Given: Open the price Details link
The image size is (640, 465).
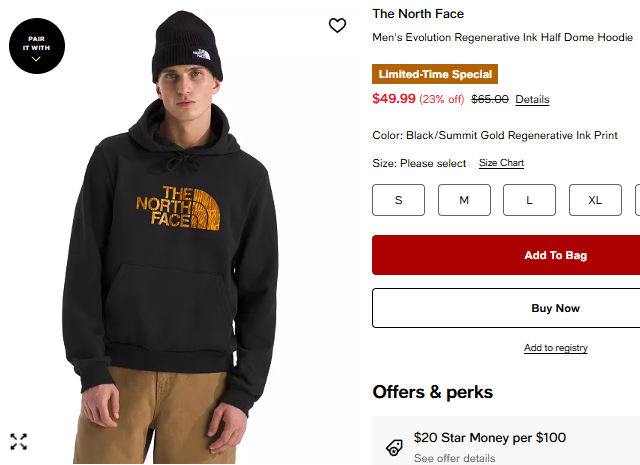Looking at the screenshot, I should tap(532, 99).
